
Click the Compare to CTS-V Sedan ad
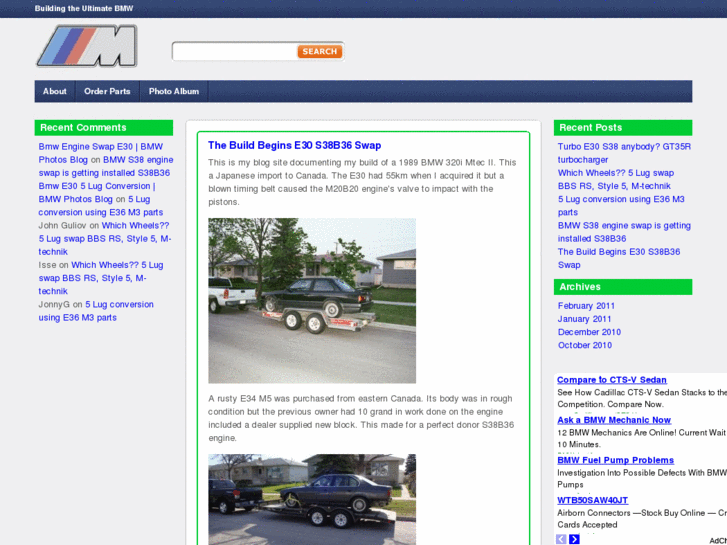612,380
